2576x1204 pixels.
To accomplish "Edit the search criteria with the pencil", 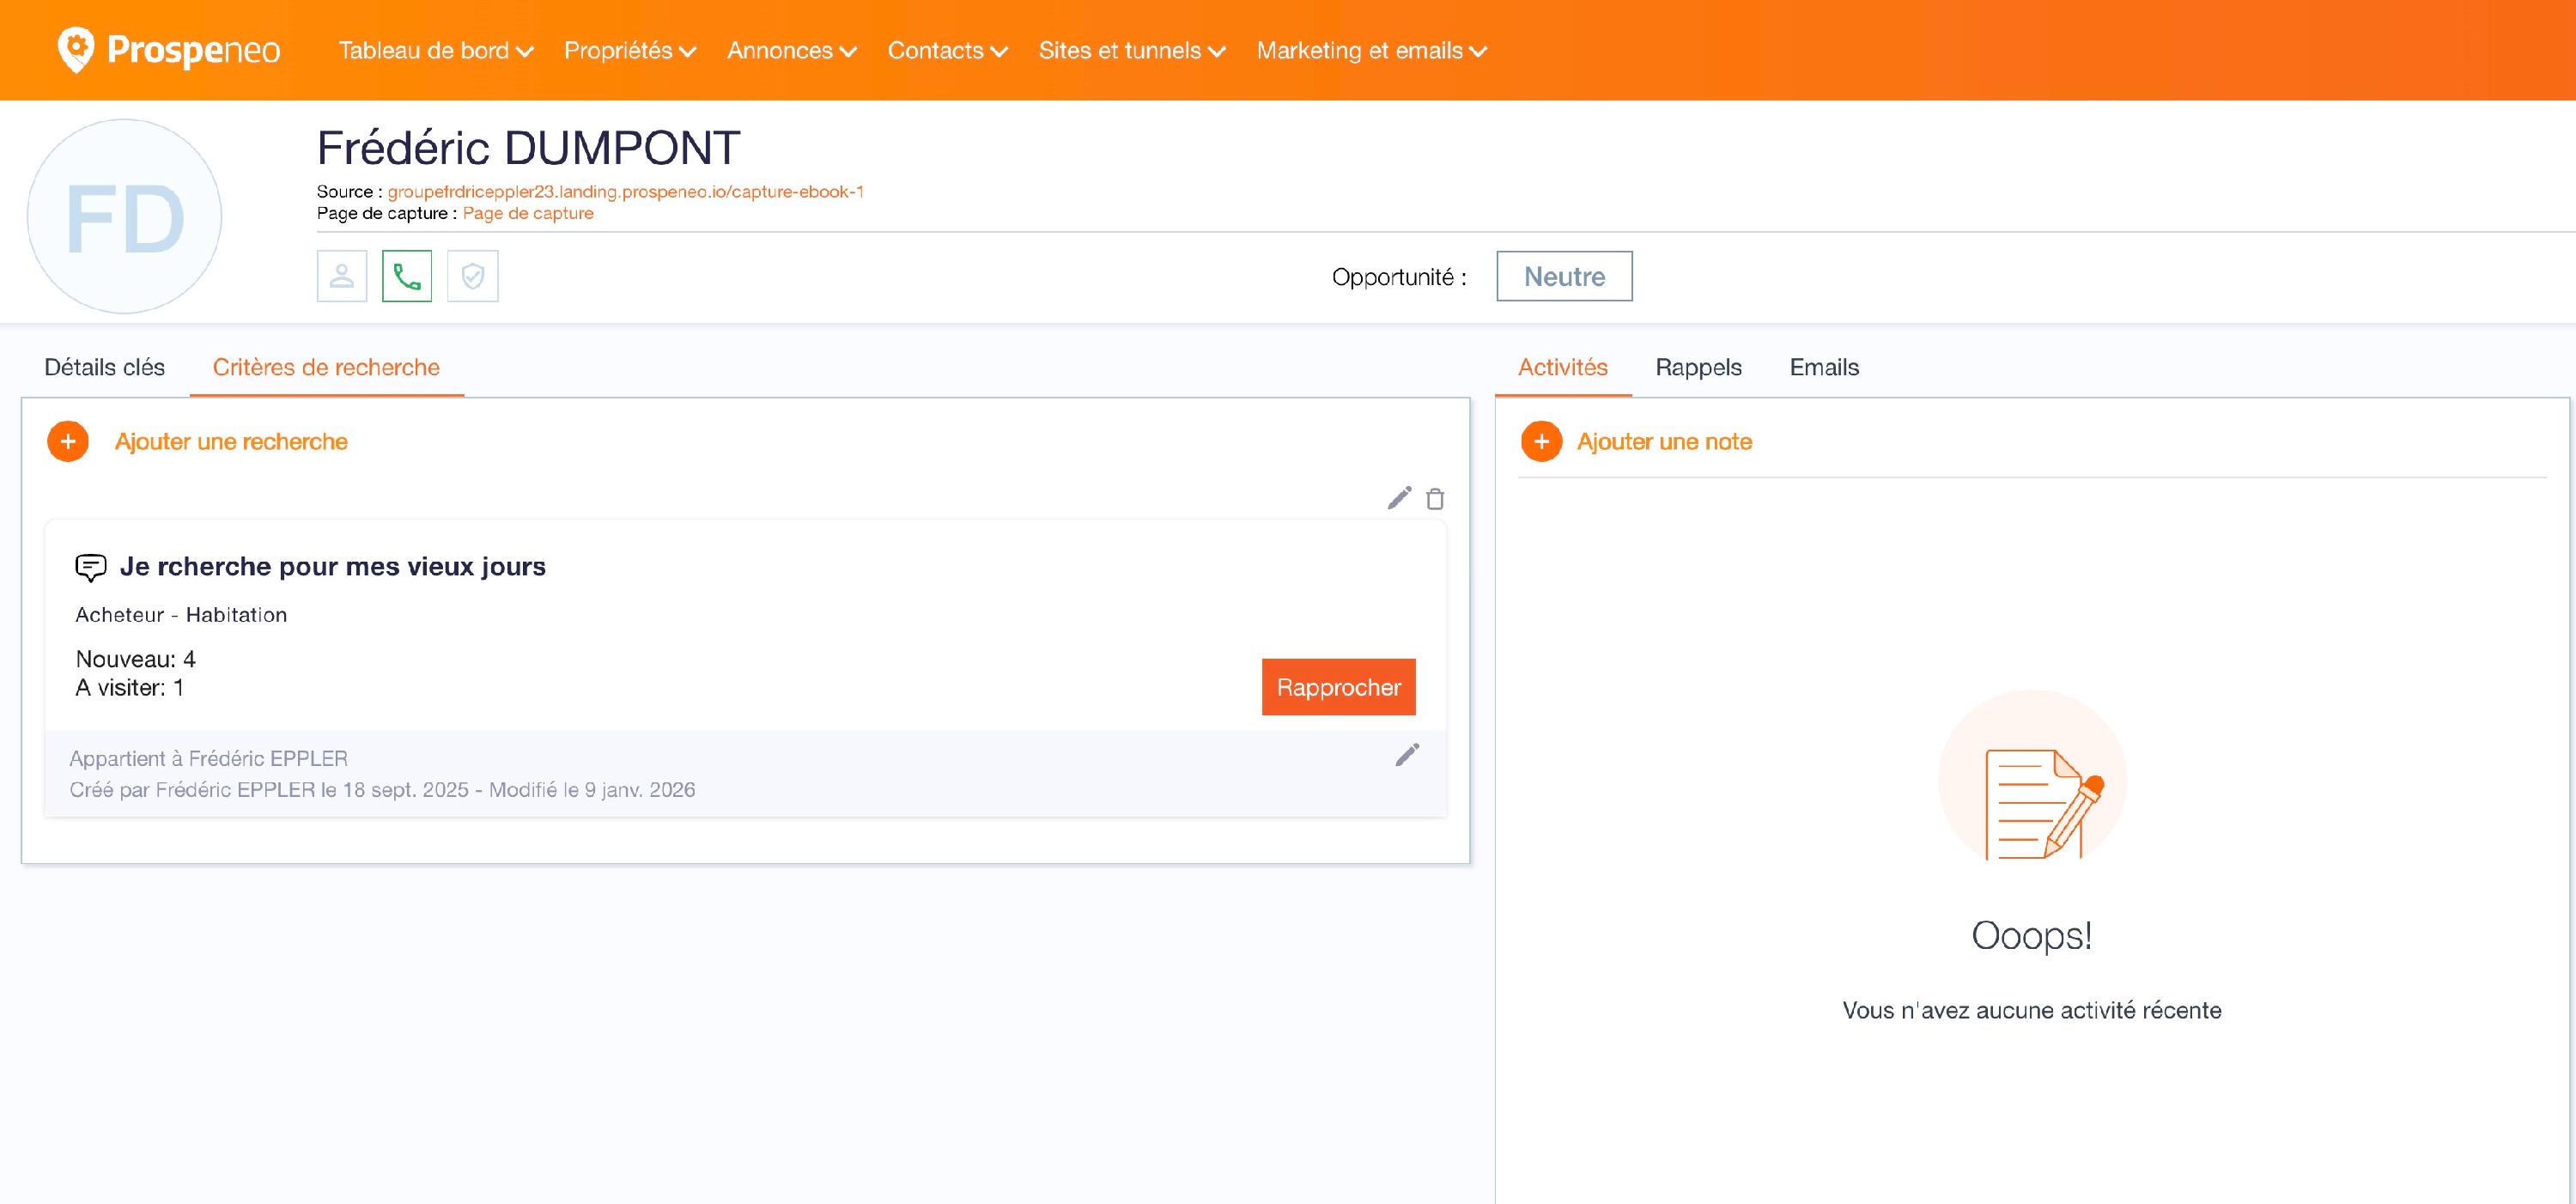I will [1399, 498].
